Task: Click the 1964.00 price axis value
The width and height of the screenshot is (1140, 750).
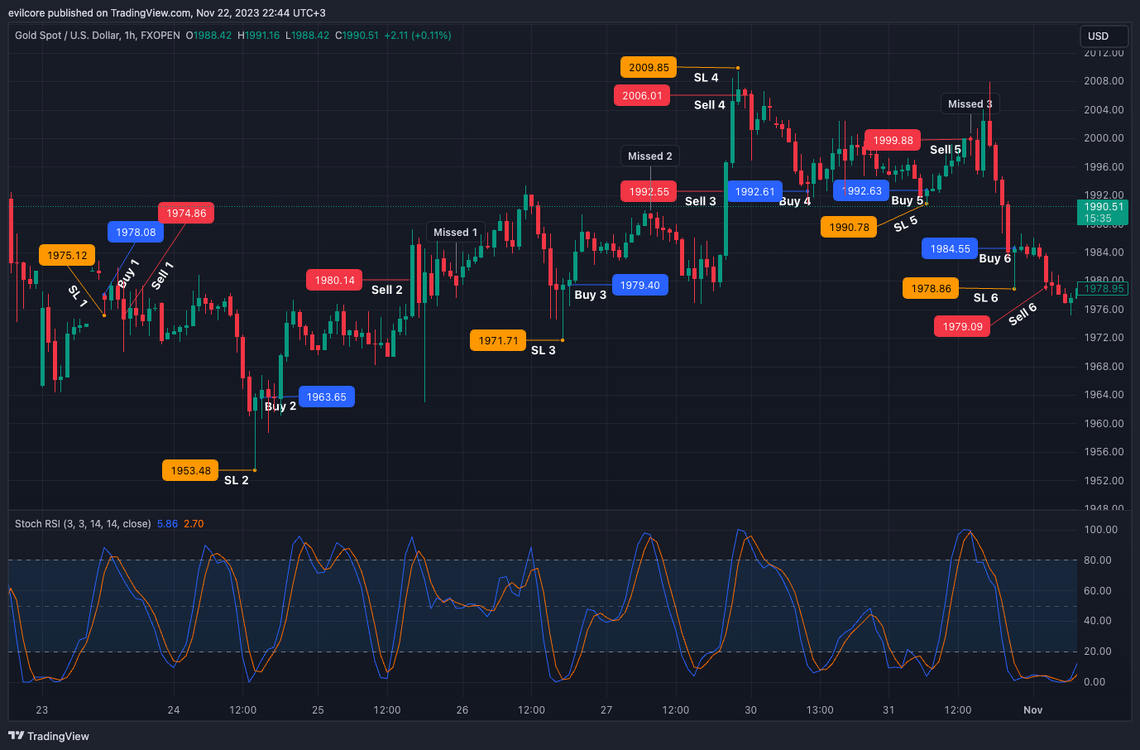Action: 1103,395
